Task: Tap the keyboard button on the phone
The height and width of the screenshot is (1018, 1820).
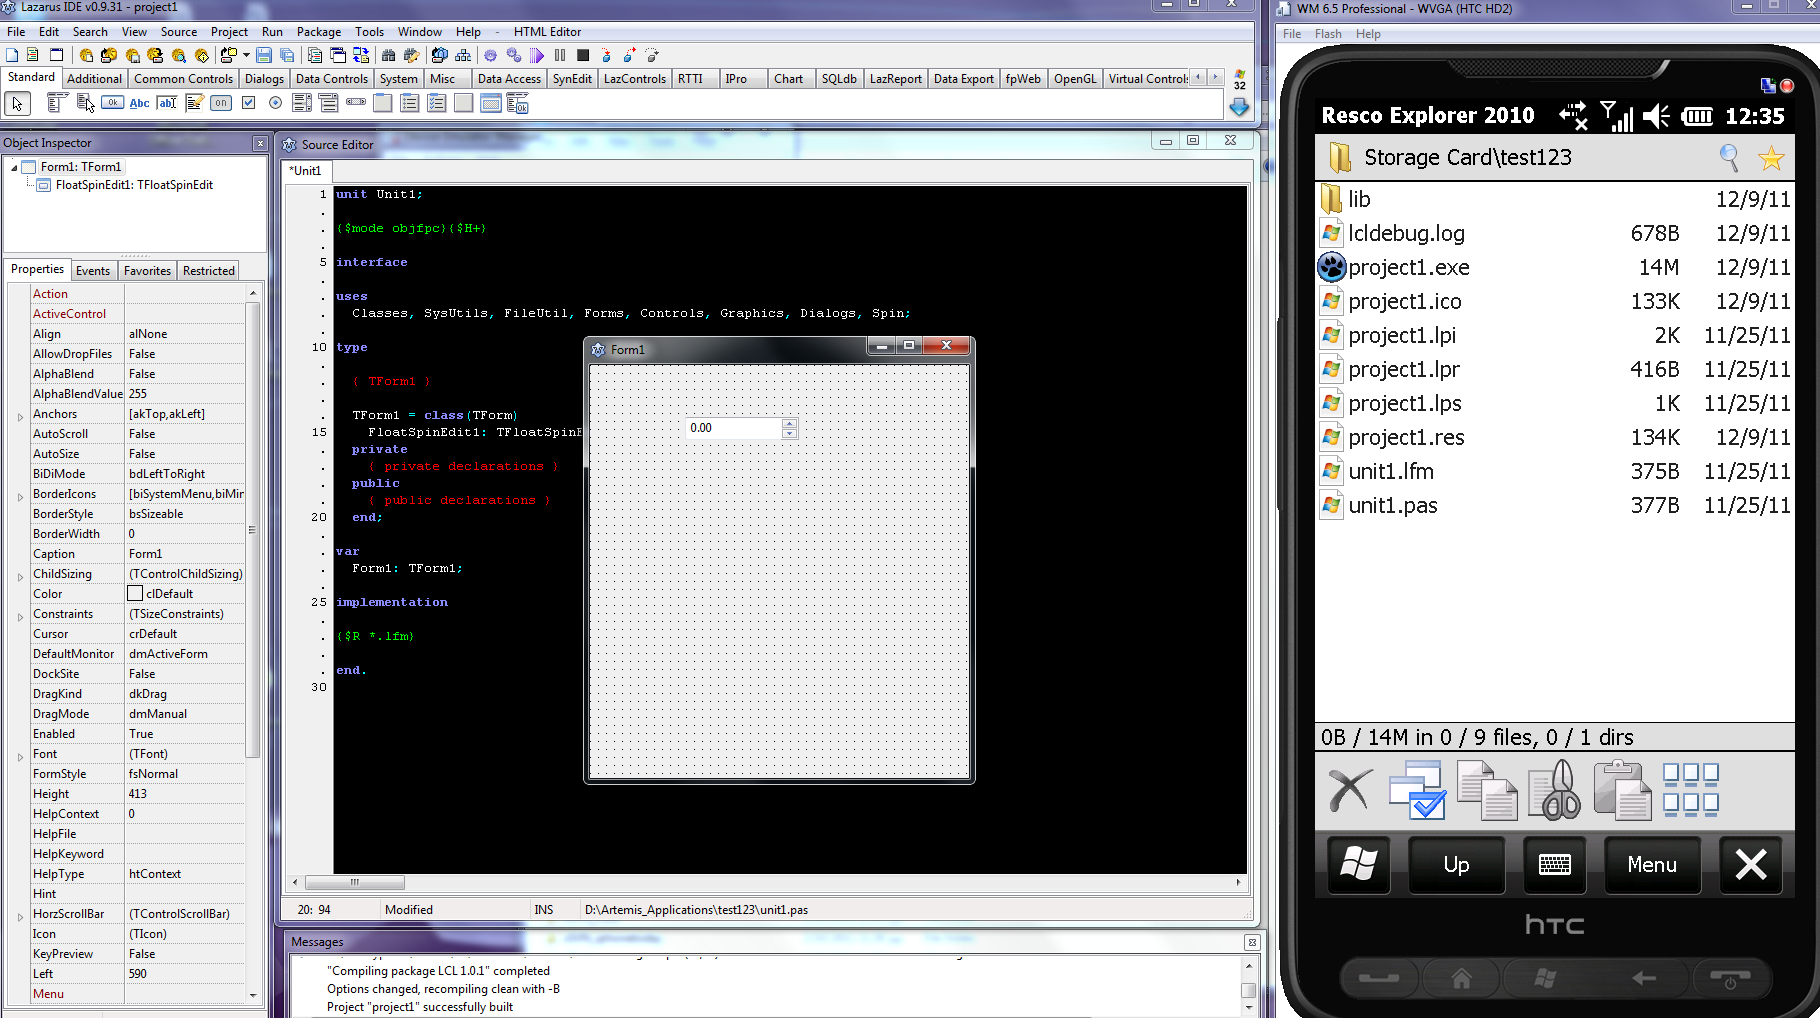Action: [1554, 864]
